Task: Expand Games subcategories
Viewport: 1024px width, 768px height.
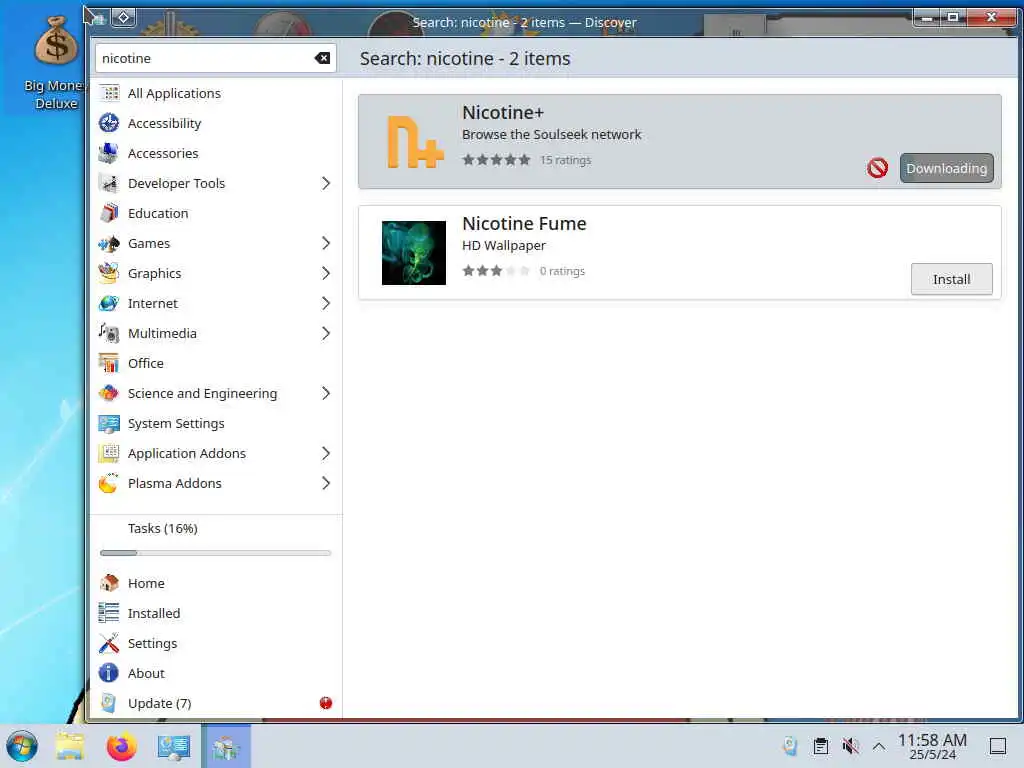Action: click(326, 244)
